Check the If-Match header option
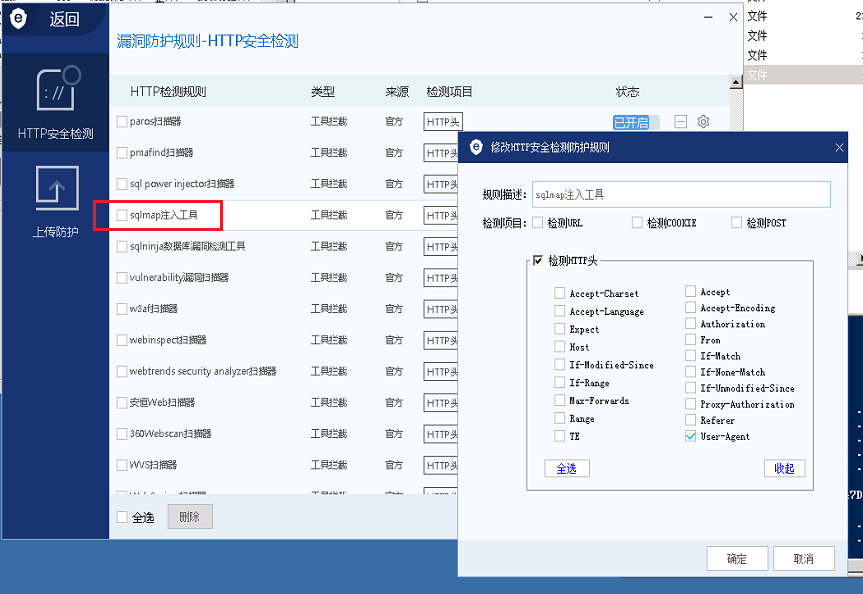863x594 pixels. tap(691, 355)
